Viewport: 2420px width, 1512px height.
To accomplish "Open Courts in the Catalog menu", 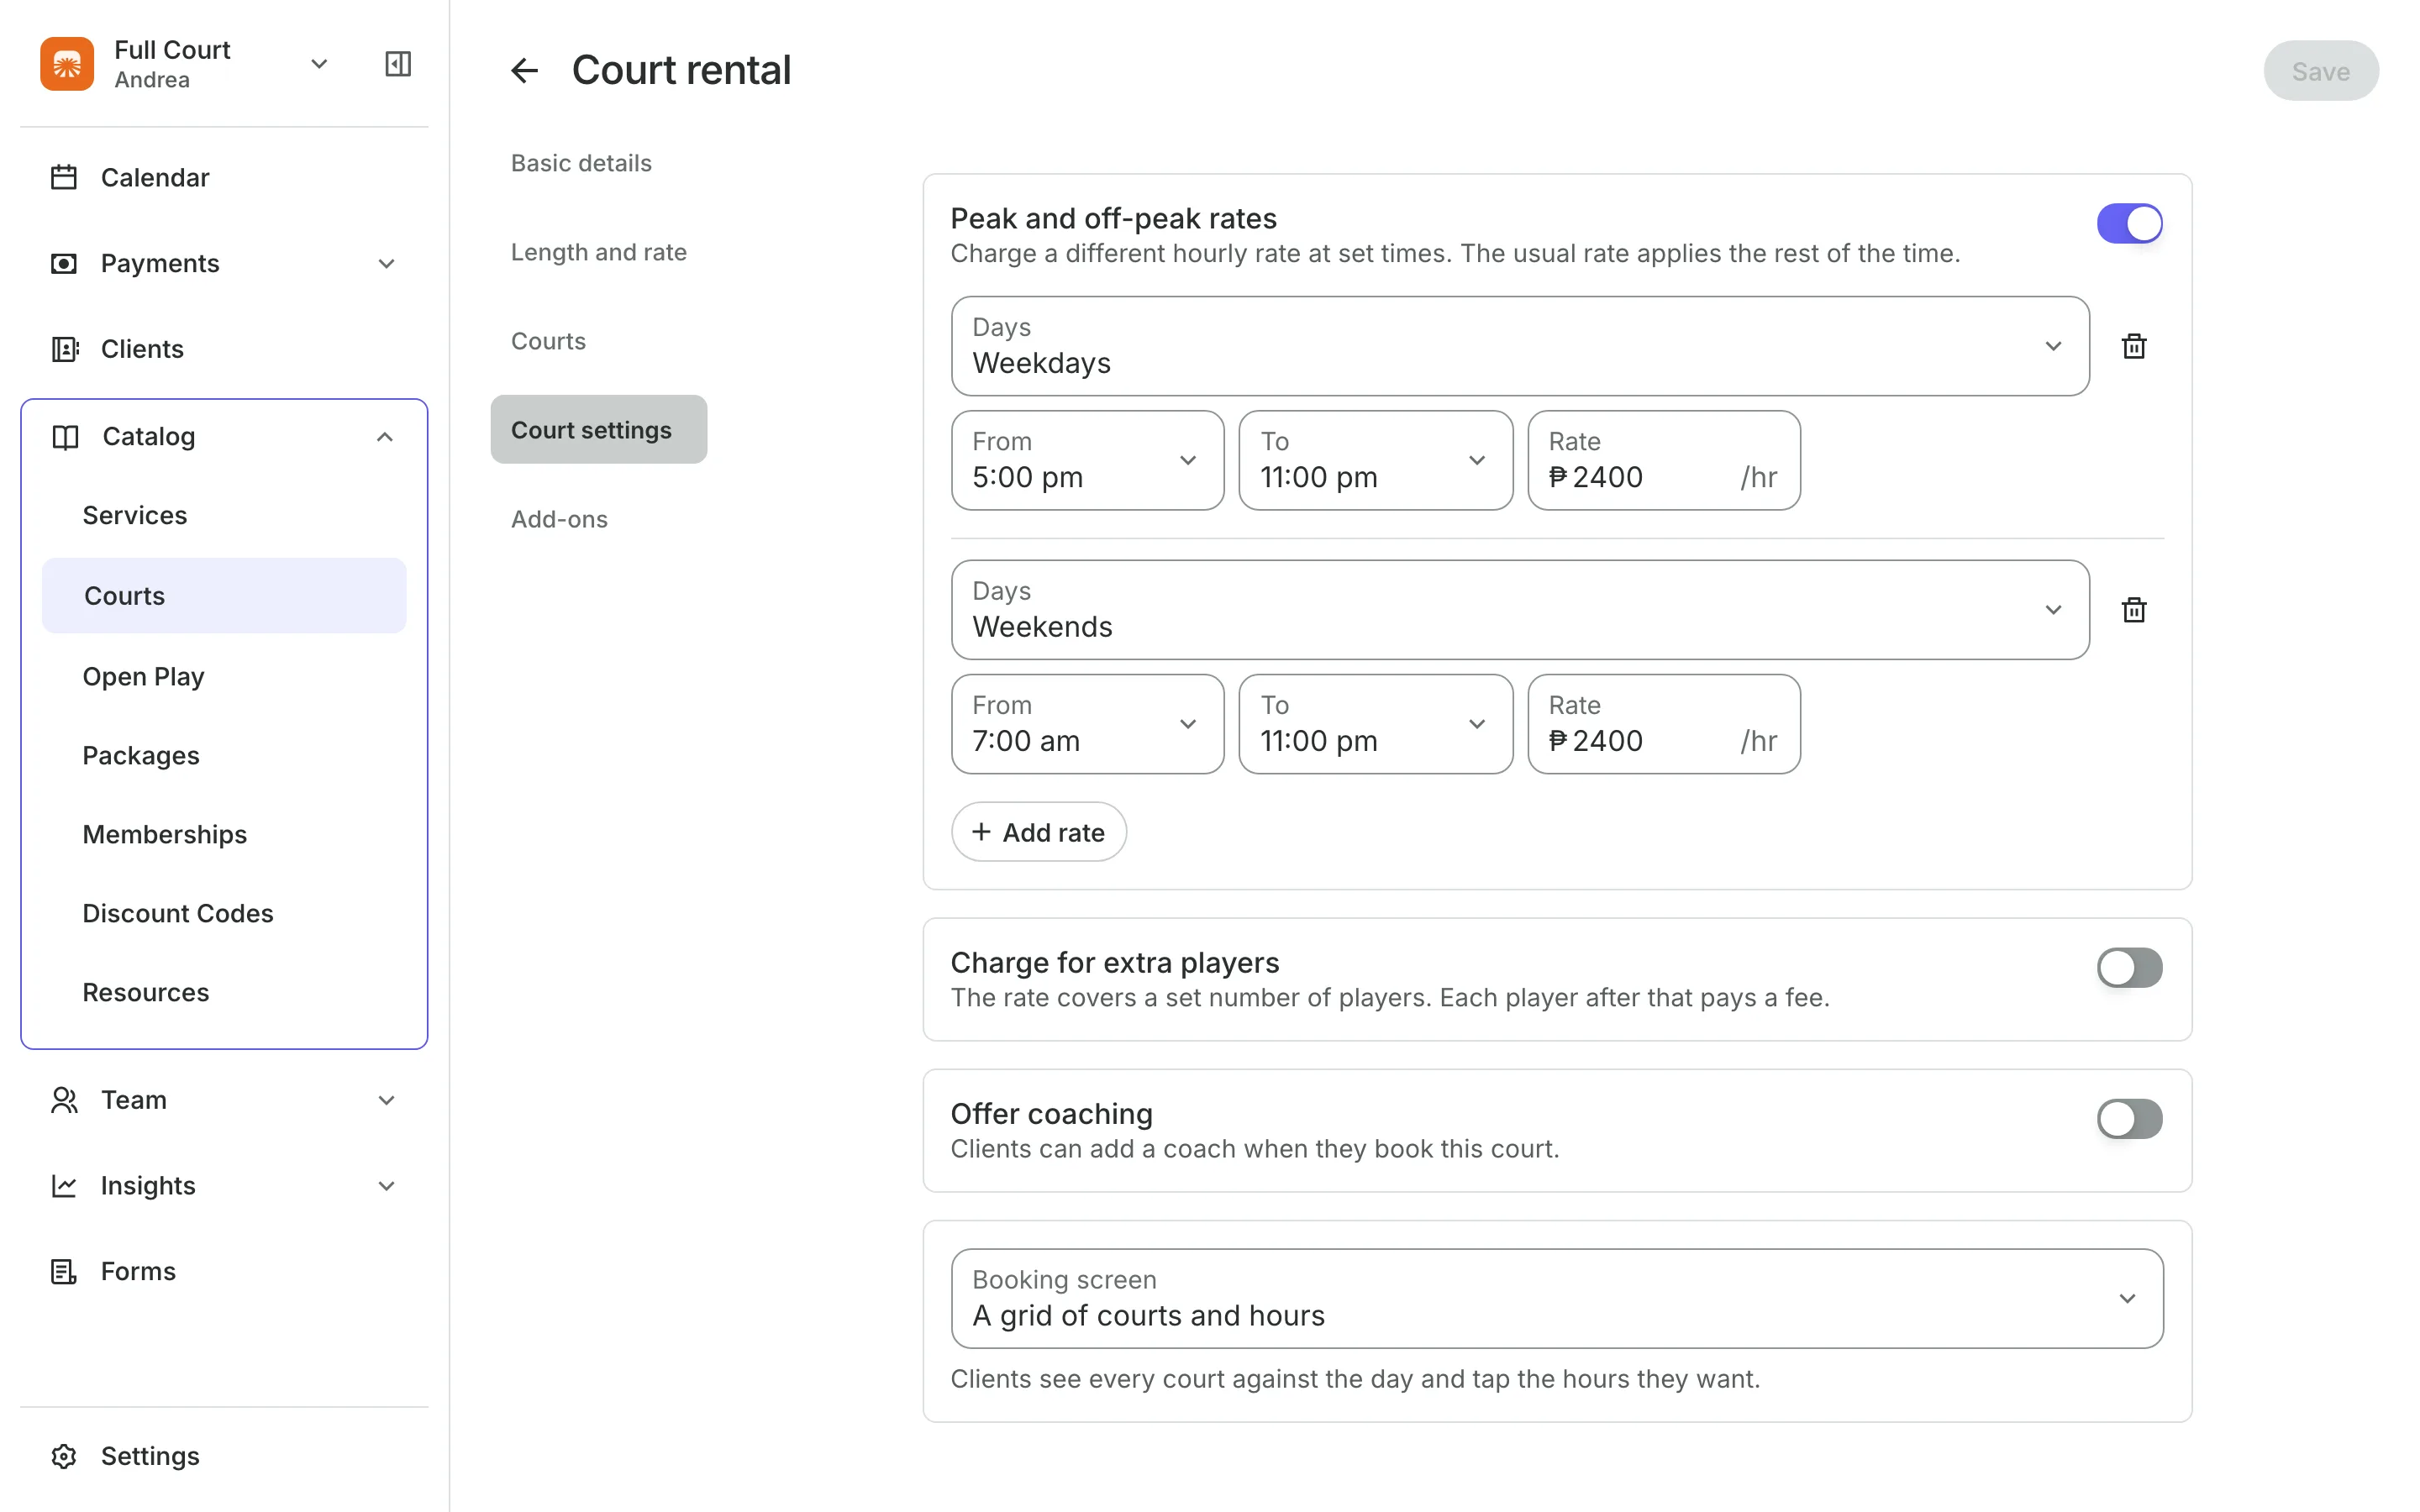I will coord(224,596).
